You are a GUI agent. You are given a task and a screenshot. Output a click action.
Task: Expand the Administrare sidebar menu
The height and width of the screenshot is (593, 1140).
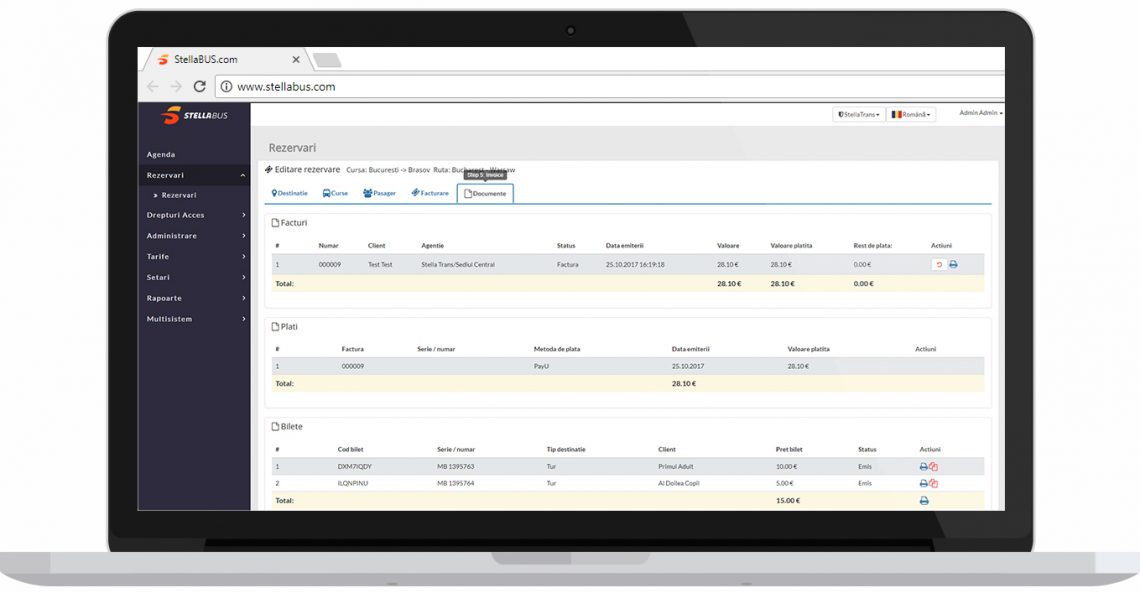coord(193,236)
